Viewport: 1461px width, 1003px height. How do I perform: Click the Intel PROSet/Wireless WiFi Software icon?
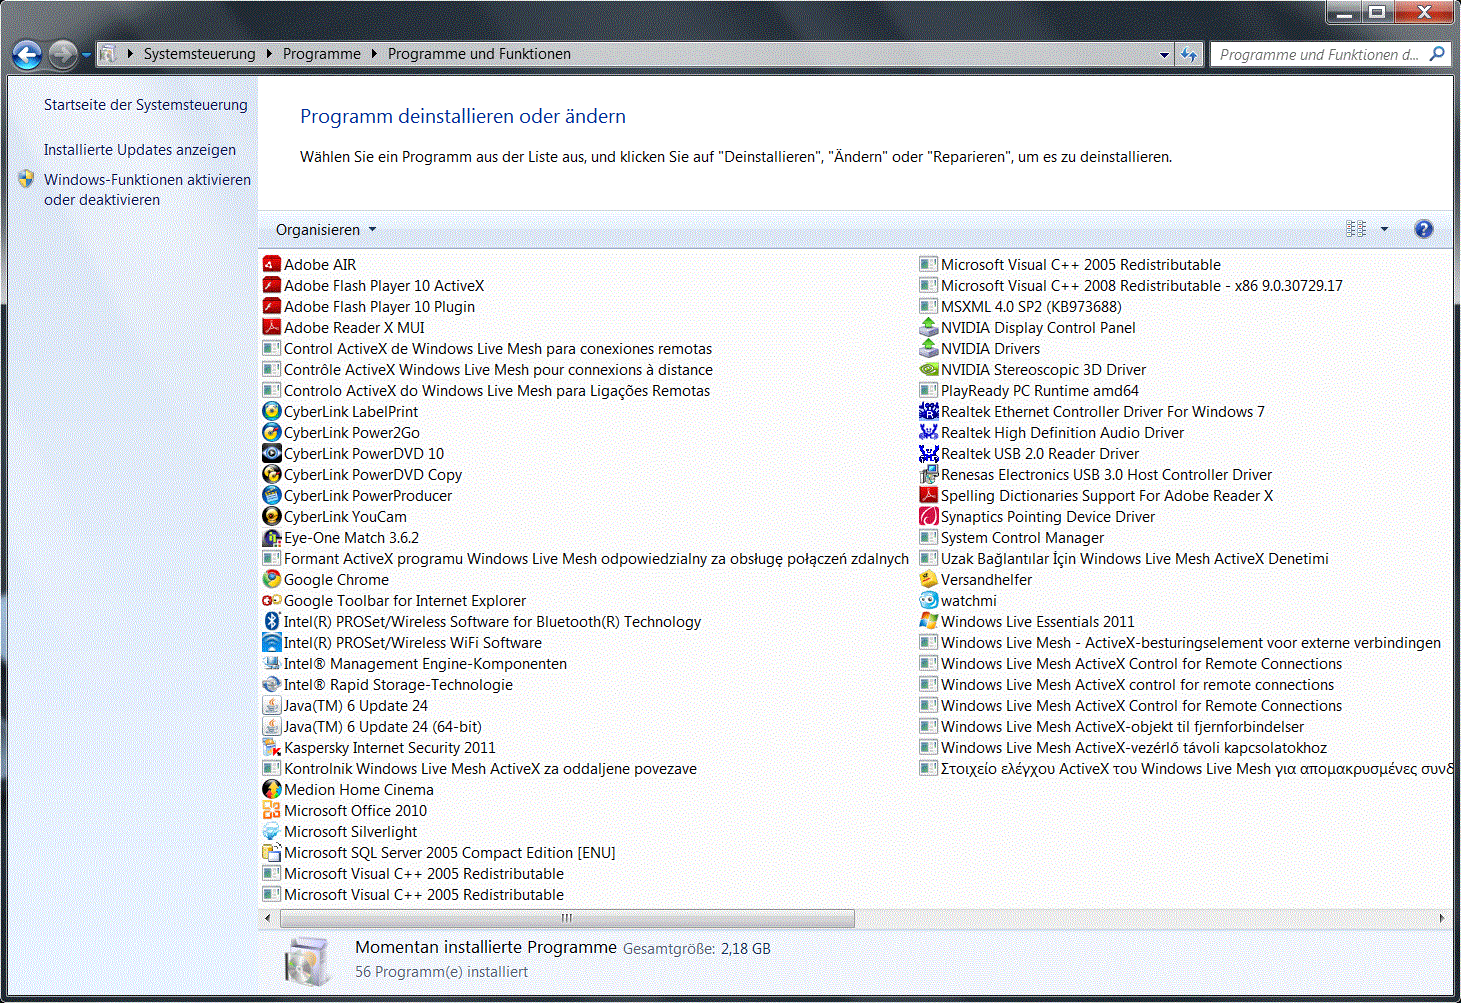click(271, 642)
